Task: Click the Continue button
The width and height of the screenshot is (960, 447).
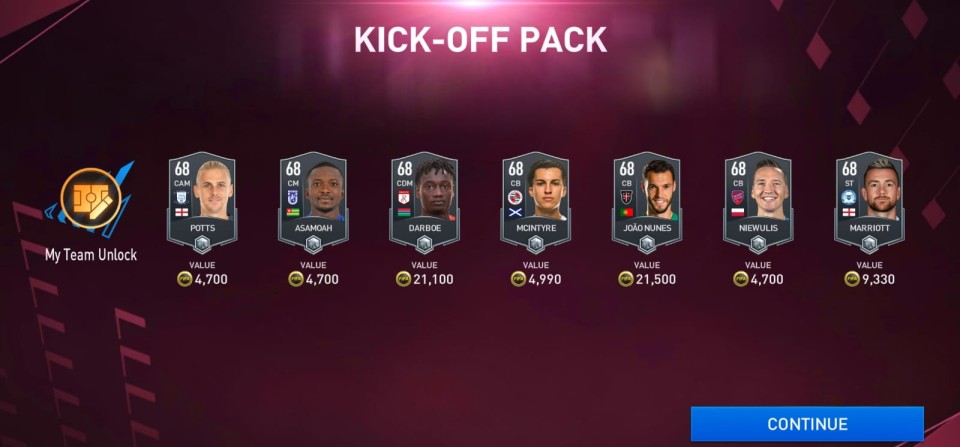Action: [x=807, y=424]
